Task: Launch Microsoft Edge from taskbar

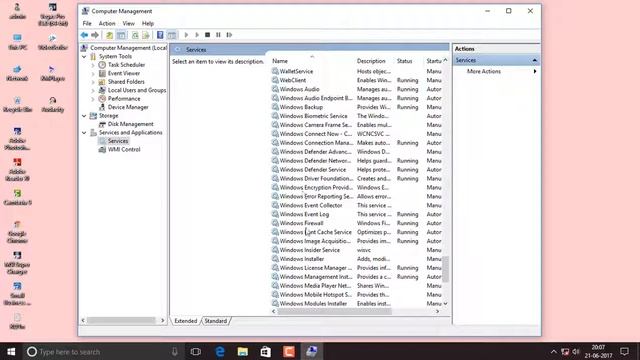Action: 220,351
